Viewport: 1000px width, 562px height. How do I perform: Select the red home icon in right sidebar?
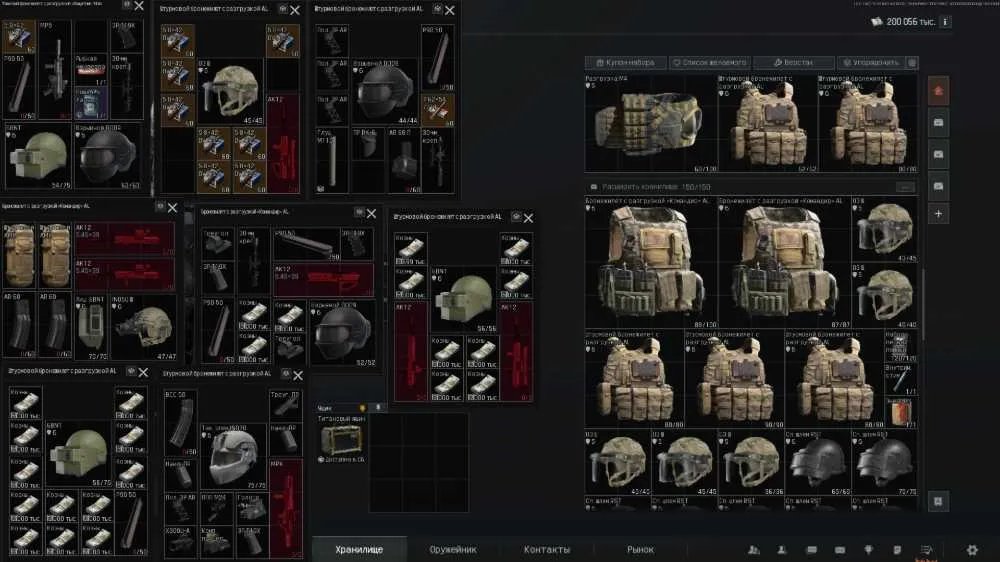tap(938, 91)
